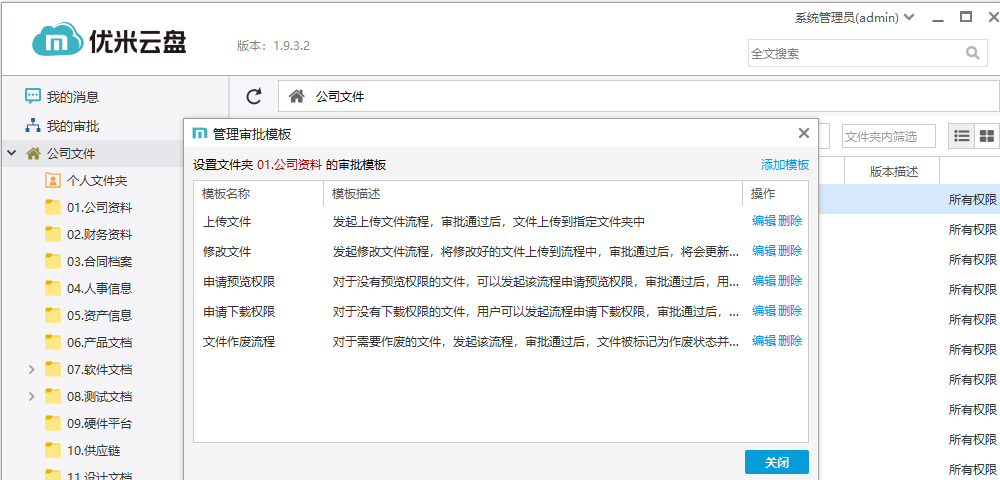Screen dimensions: 1000x480
Task: Click 添加模板 link in dialog
Action: (x=784, y=165)
